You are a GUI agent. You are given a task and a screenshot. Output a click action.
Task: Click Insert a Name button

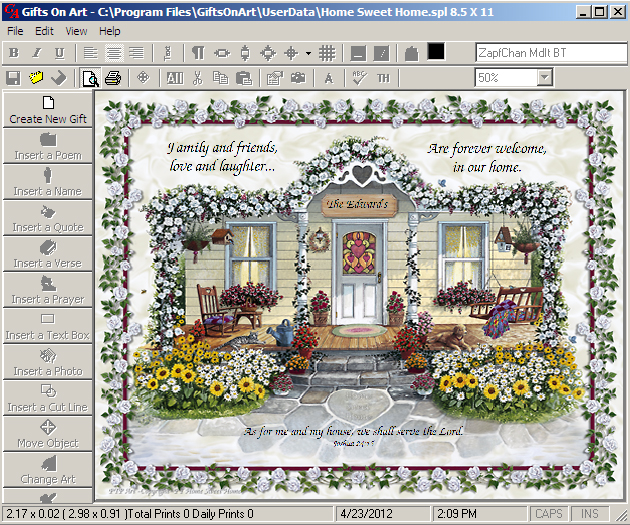[48, 182]
